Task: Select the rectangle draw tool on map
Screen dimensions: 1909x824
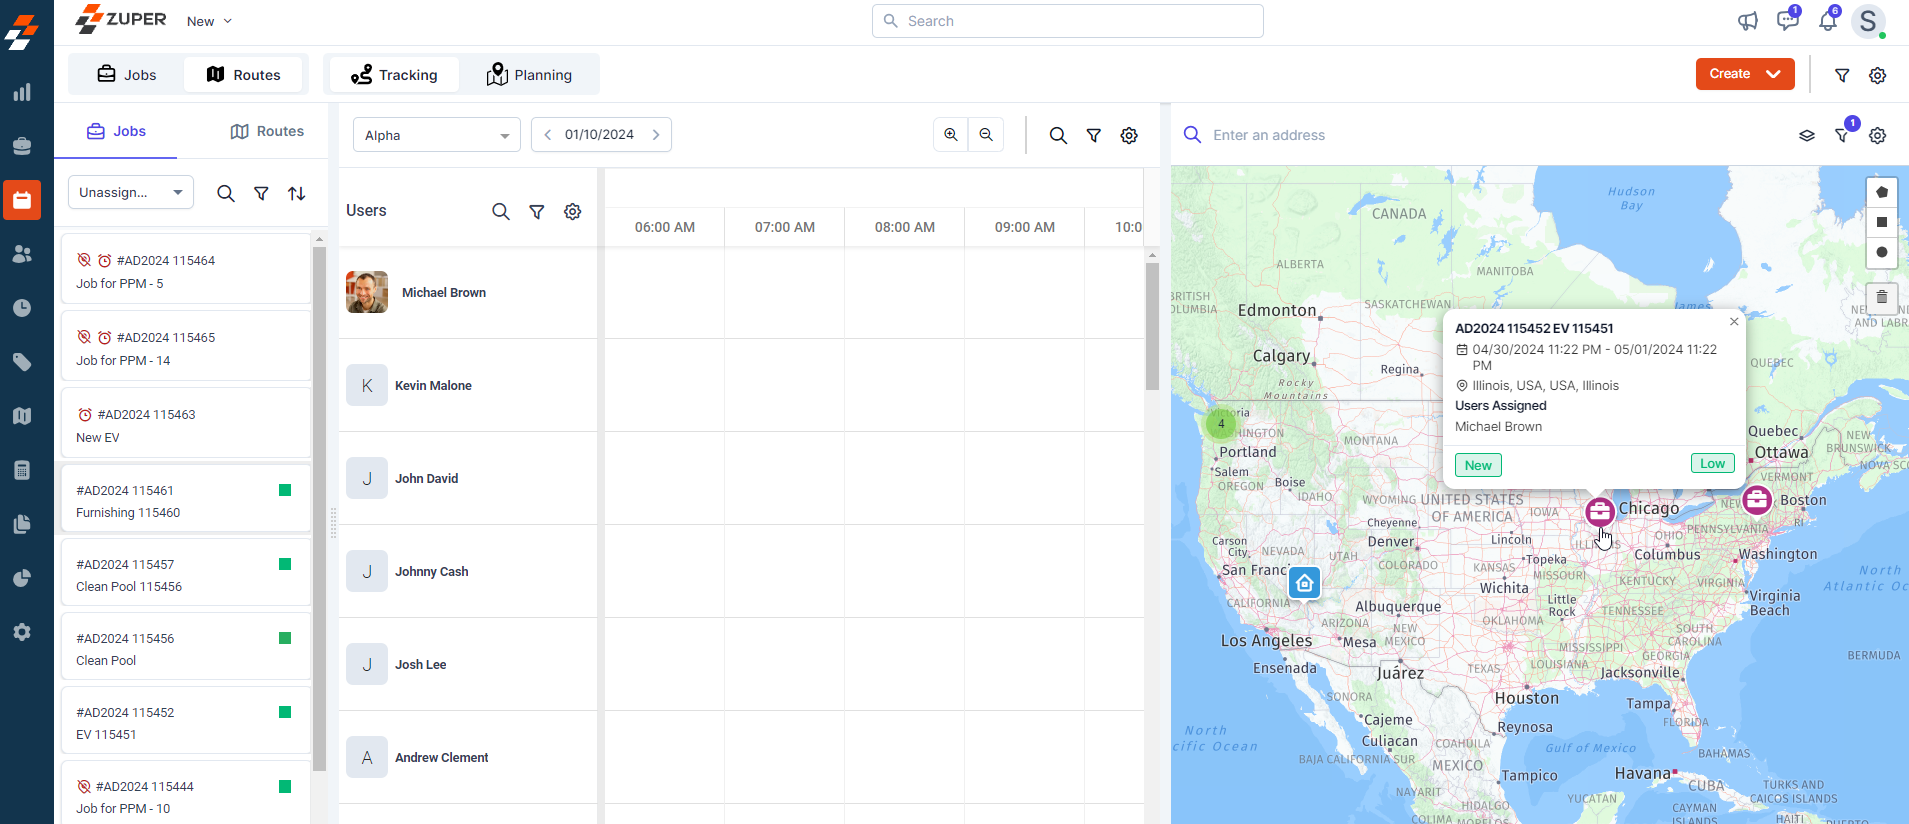Action: (1881, 222)
